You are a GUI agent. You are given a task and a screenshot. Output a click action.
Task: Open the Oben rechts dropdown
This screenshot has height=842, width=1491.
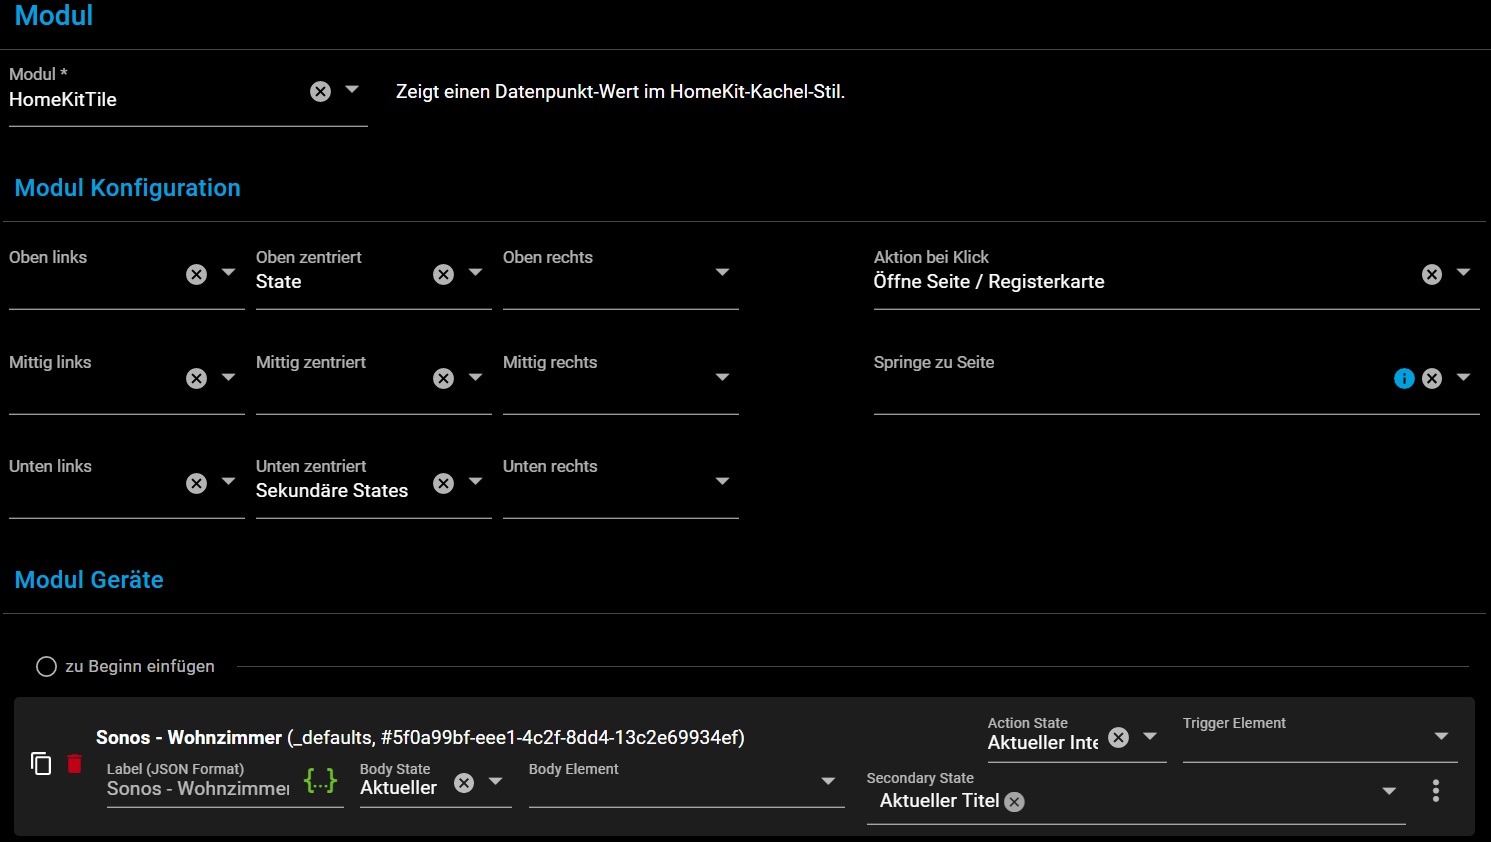(x=722, y=273)
